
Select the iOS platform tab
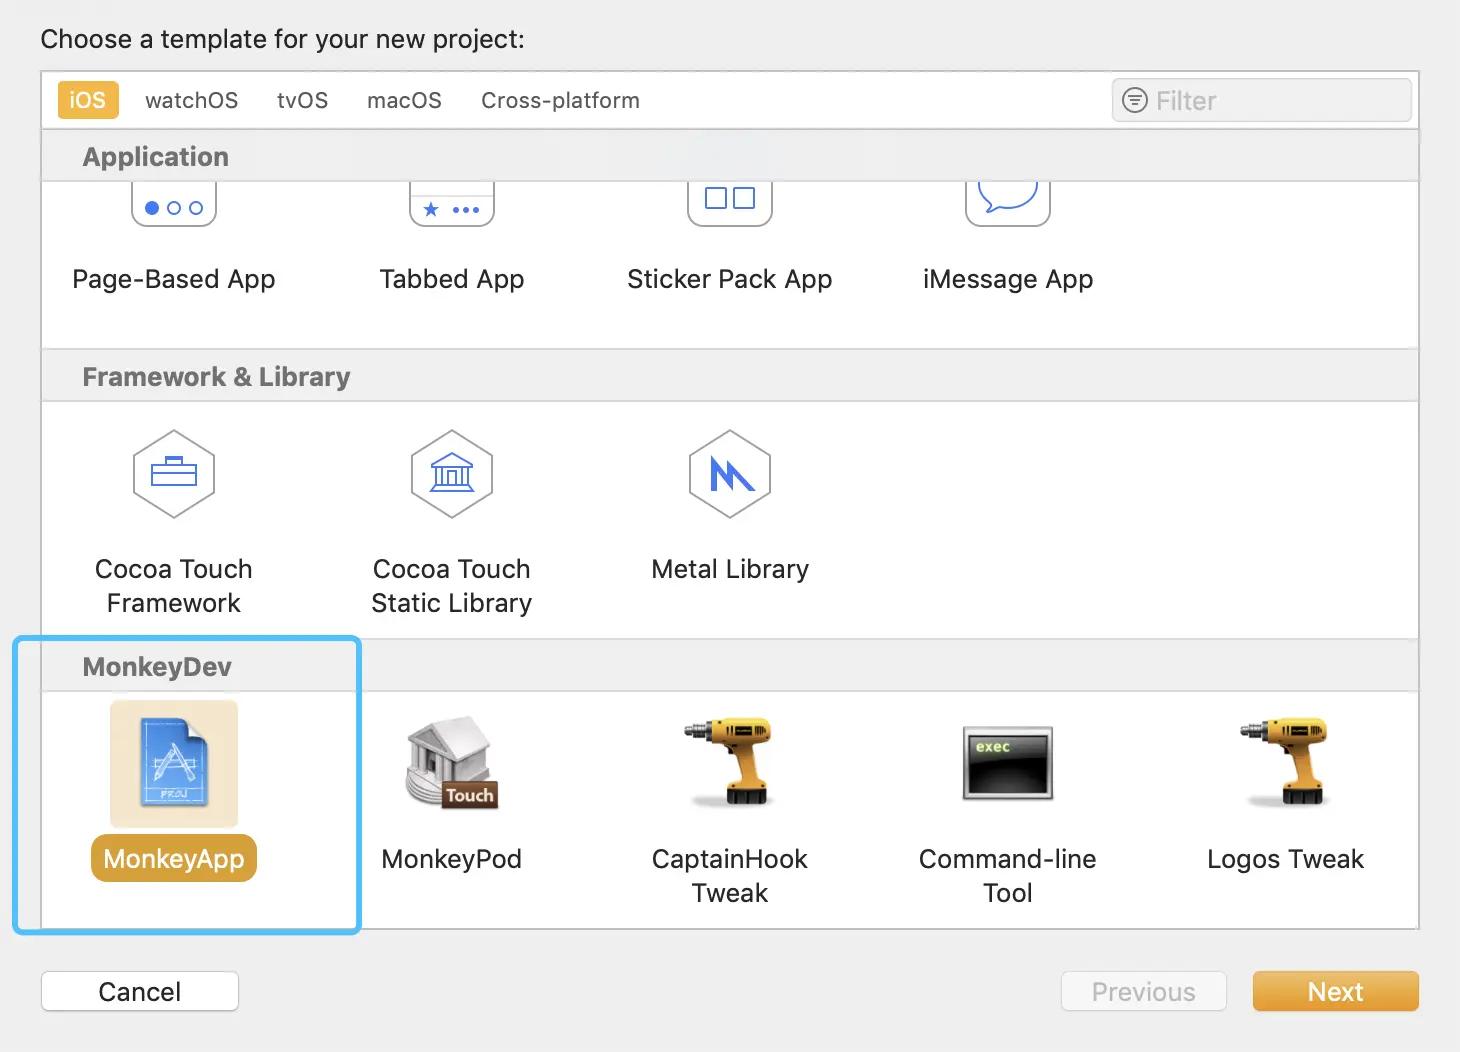click(88, 100)
